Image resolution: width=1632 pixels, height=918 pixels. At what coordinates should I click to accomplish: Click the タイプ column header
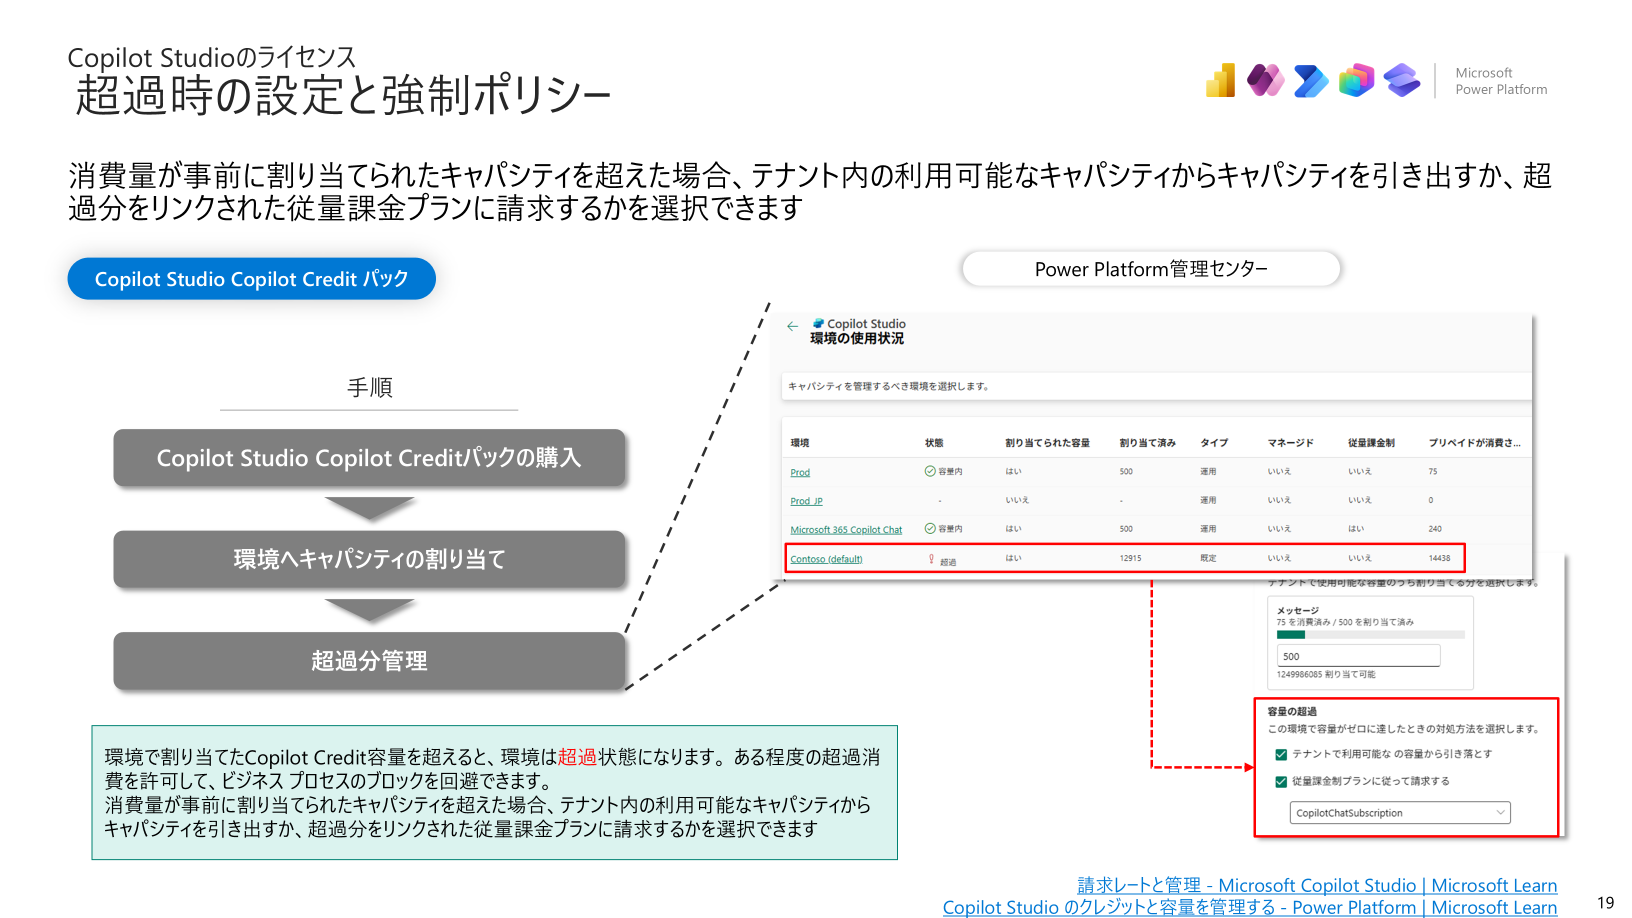[1214, 443]
